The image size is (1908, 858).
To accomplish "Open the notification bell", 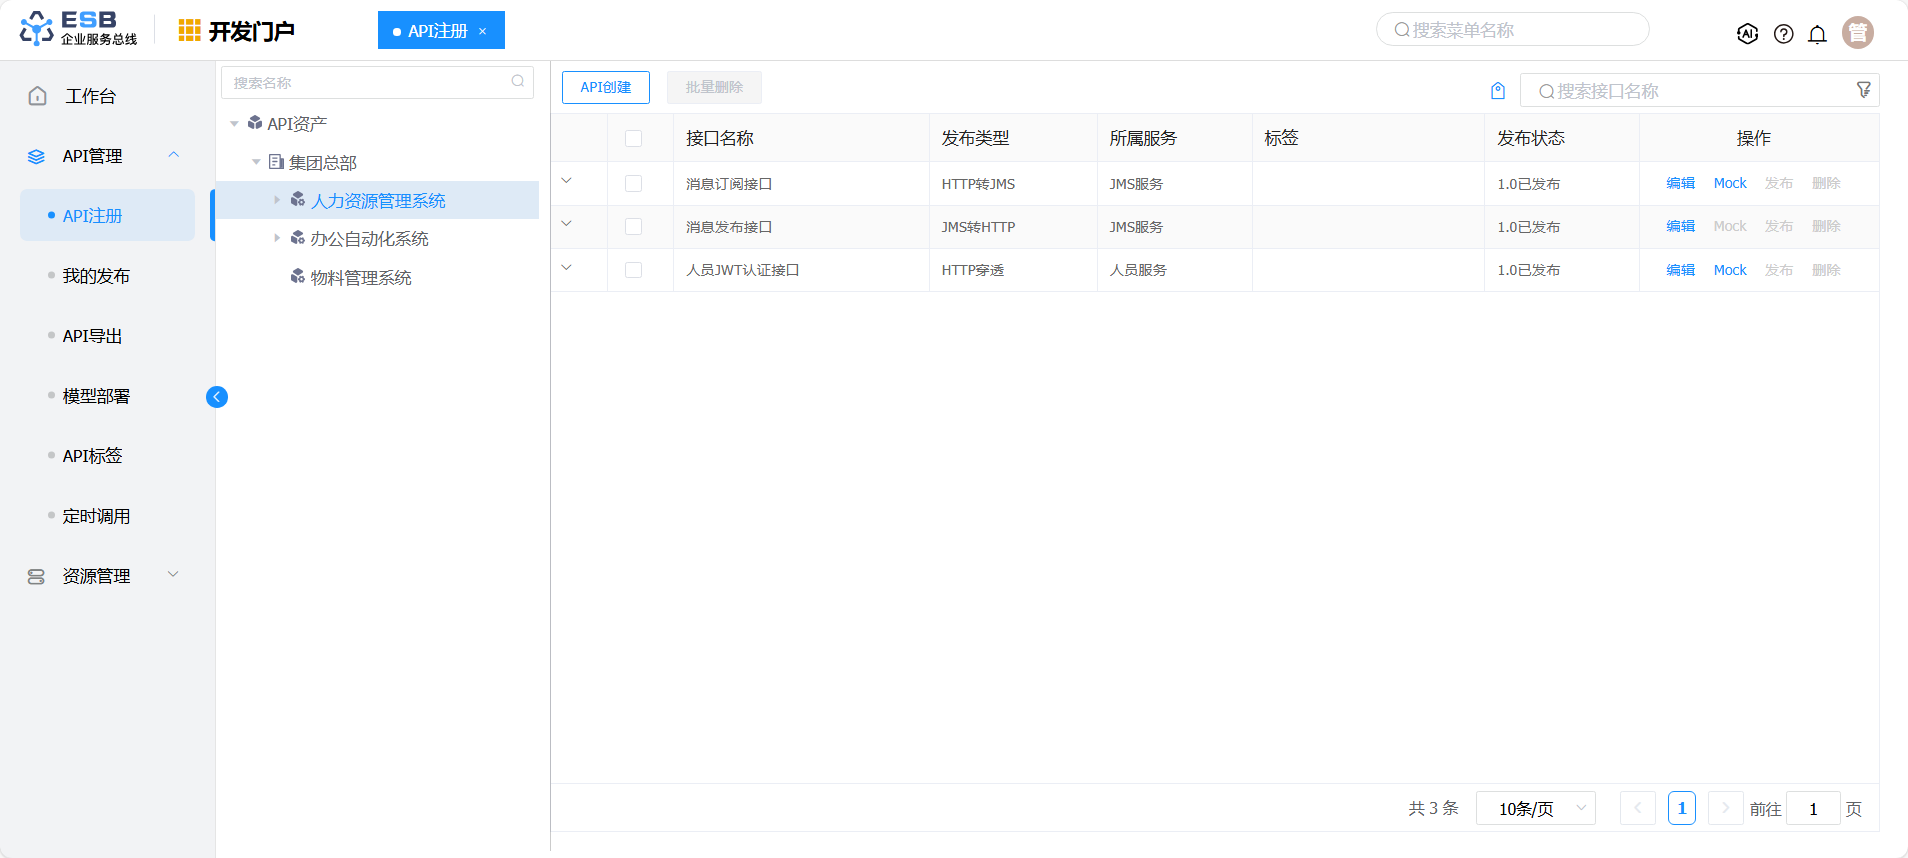I will pyautogui.click(x=1817, y=34).
